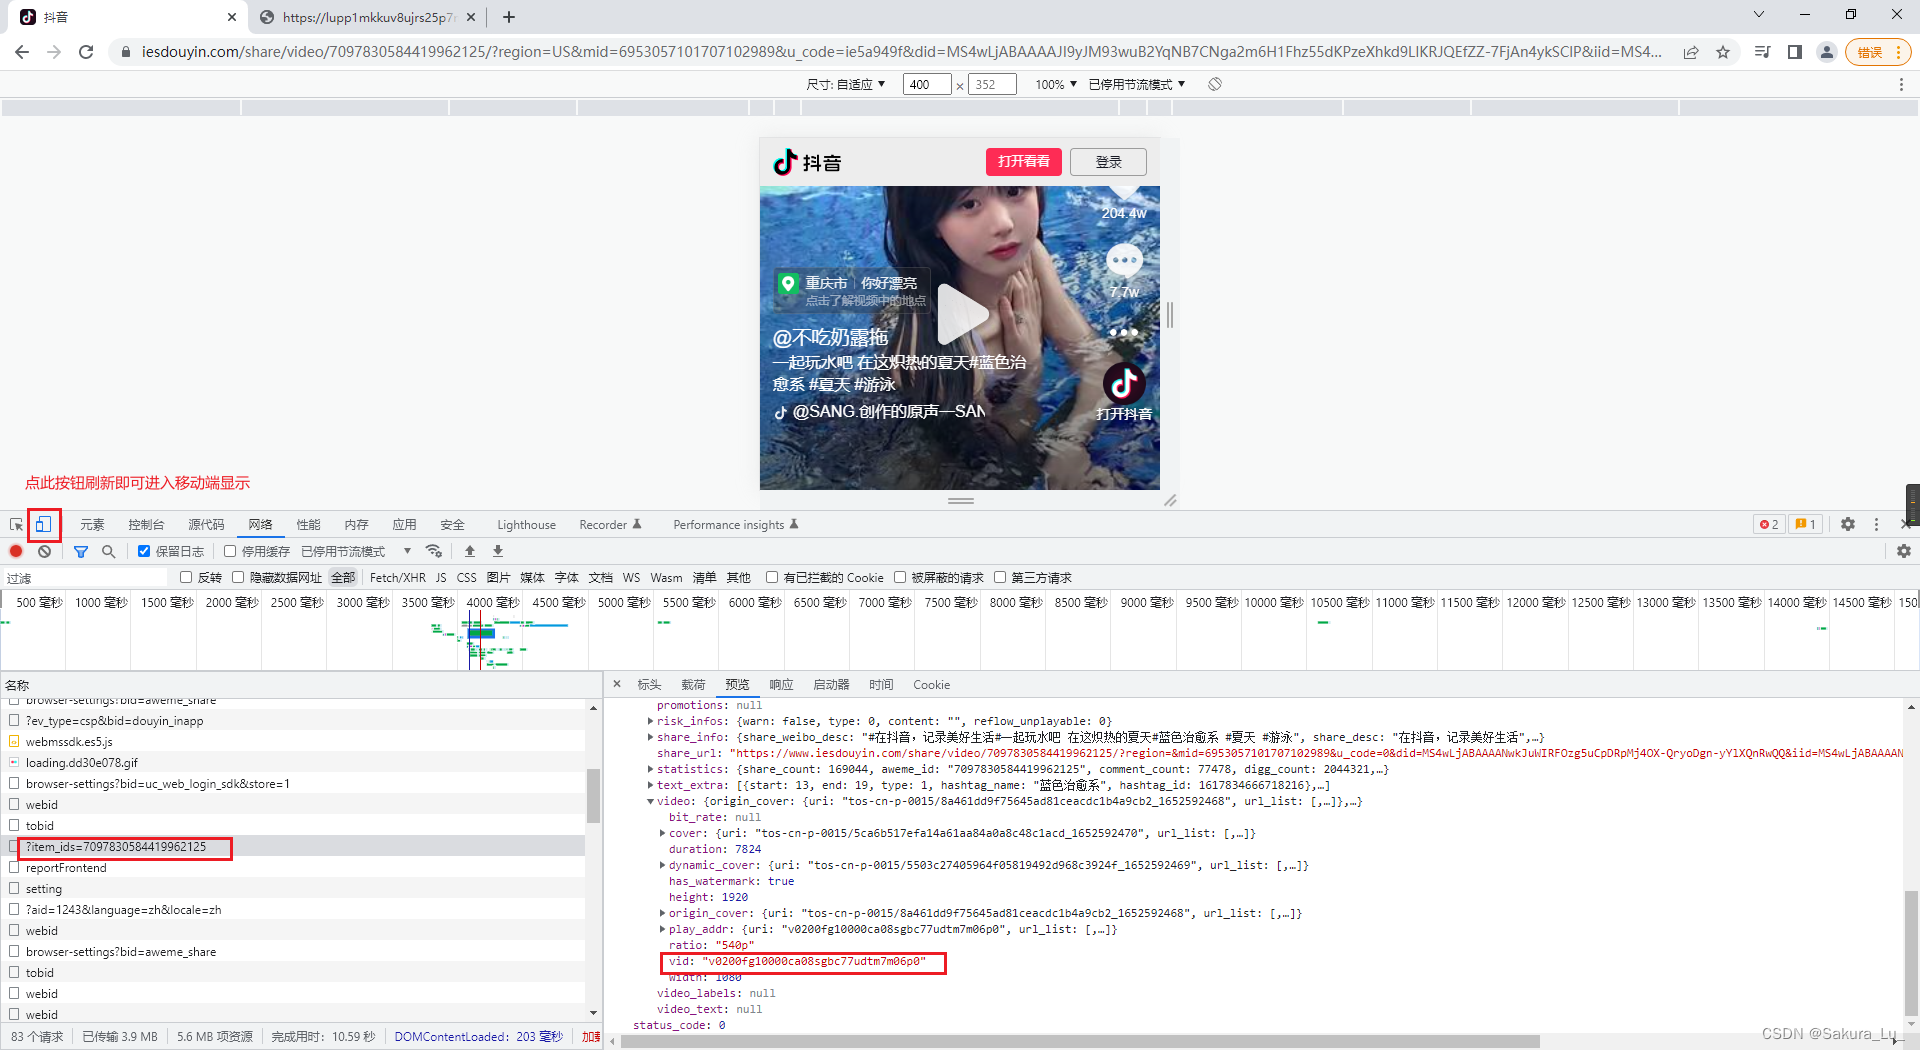Click the device width input field

coord(927,84)
